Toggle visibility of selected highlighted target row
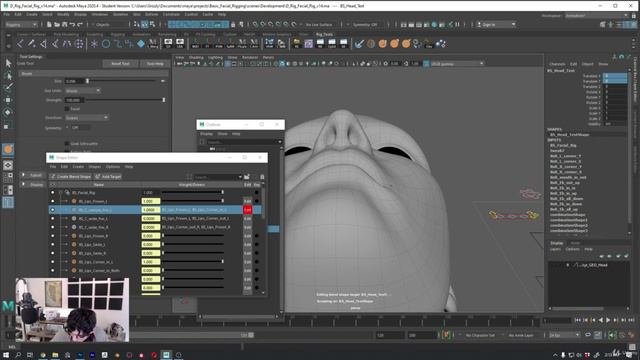This screenshot has width=640, height=360. [52, 210]
